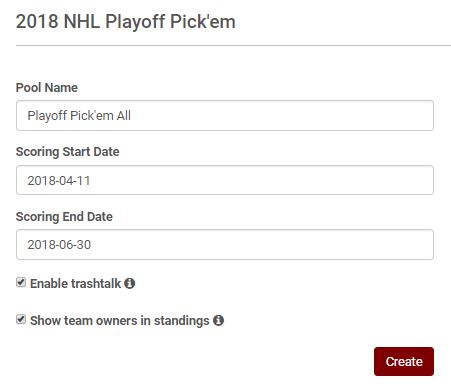Click the 2018-04-11 date value

[x=59, y=181]
